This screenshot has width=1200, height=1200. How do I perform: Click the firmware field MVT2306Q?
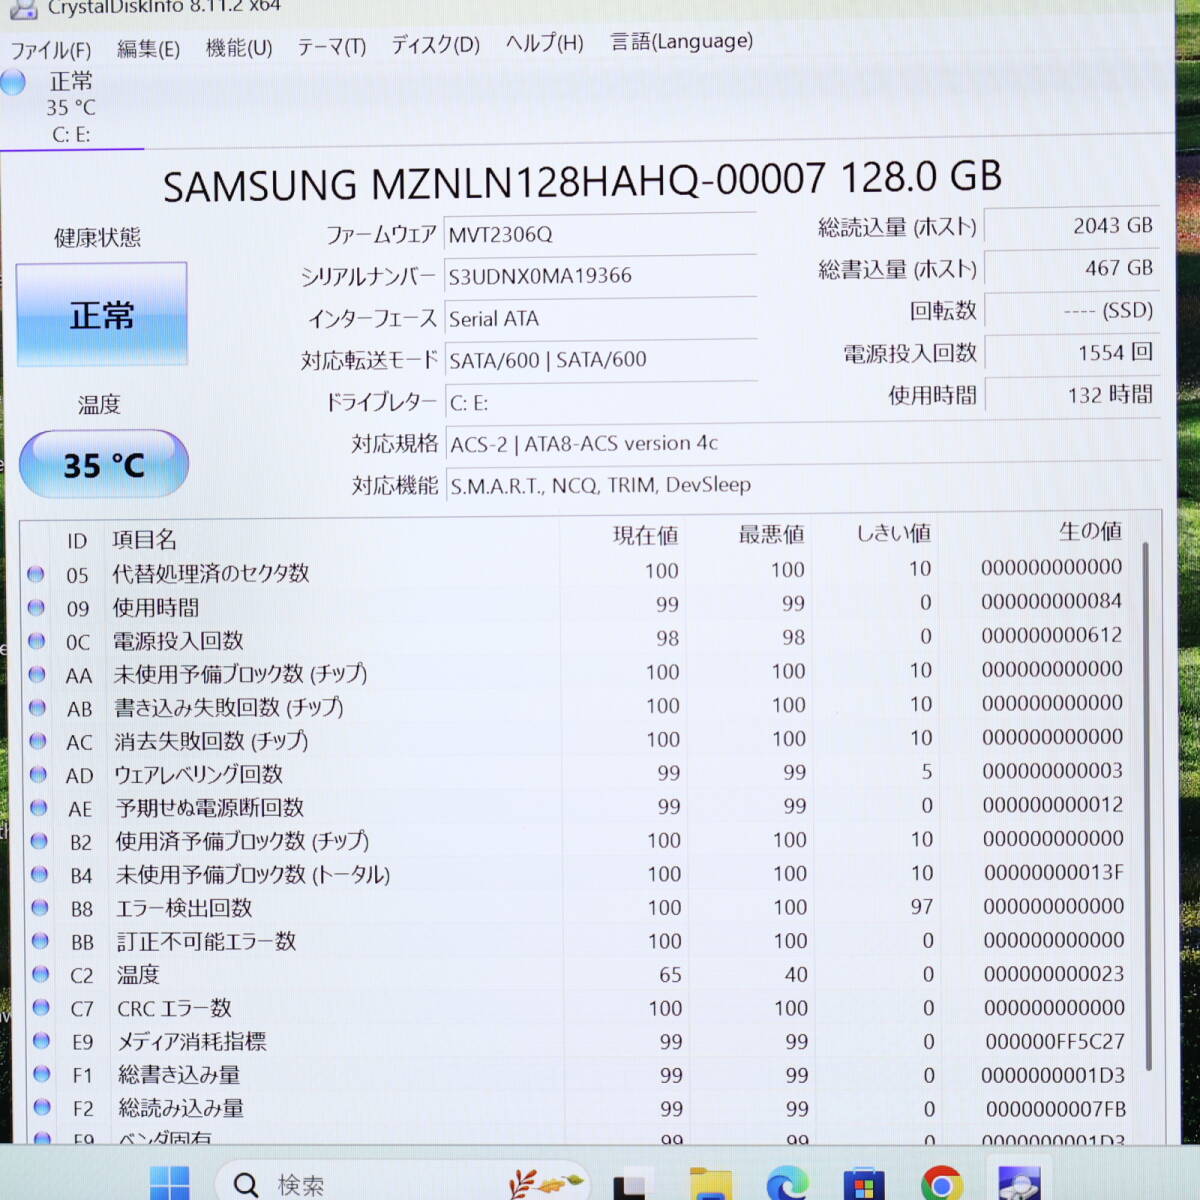tap(600, 234)
